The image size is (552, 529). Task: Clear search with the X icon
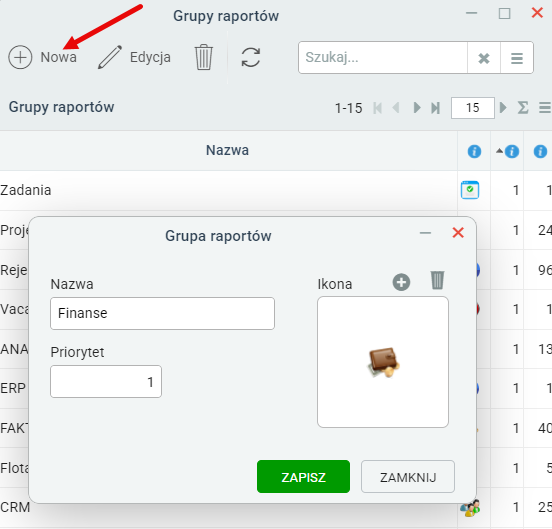[484, 58]
